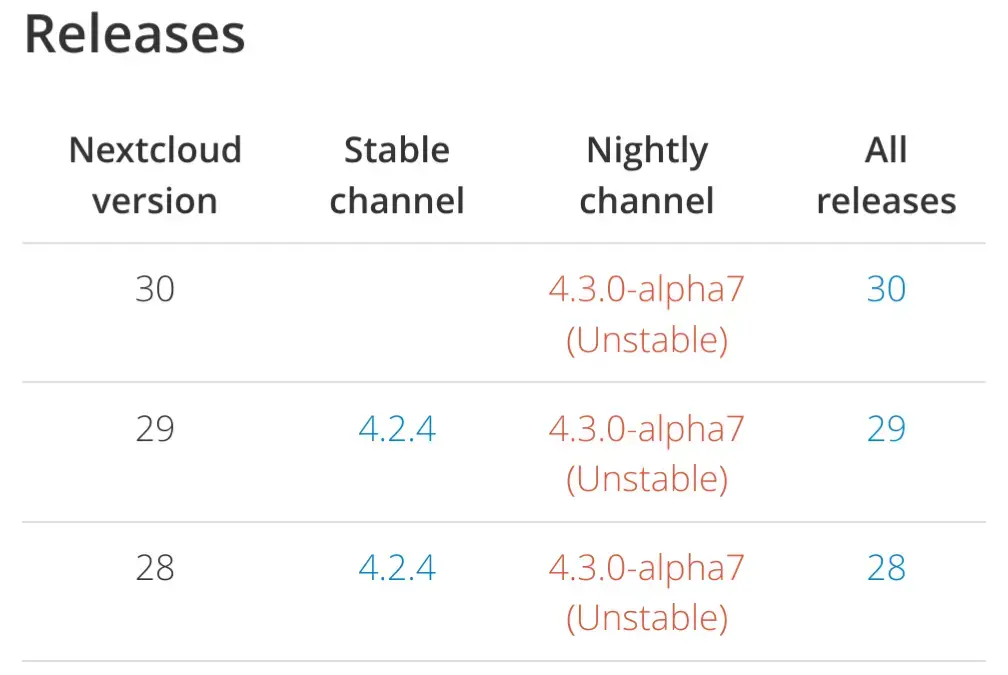Click (Unstable) label in Nextcloud 30 row

point(647,339)
